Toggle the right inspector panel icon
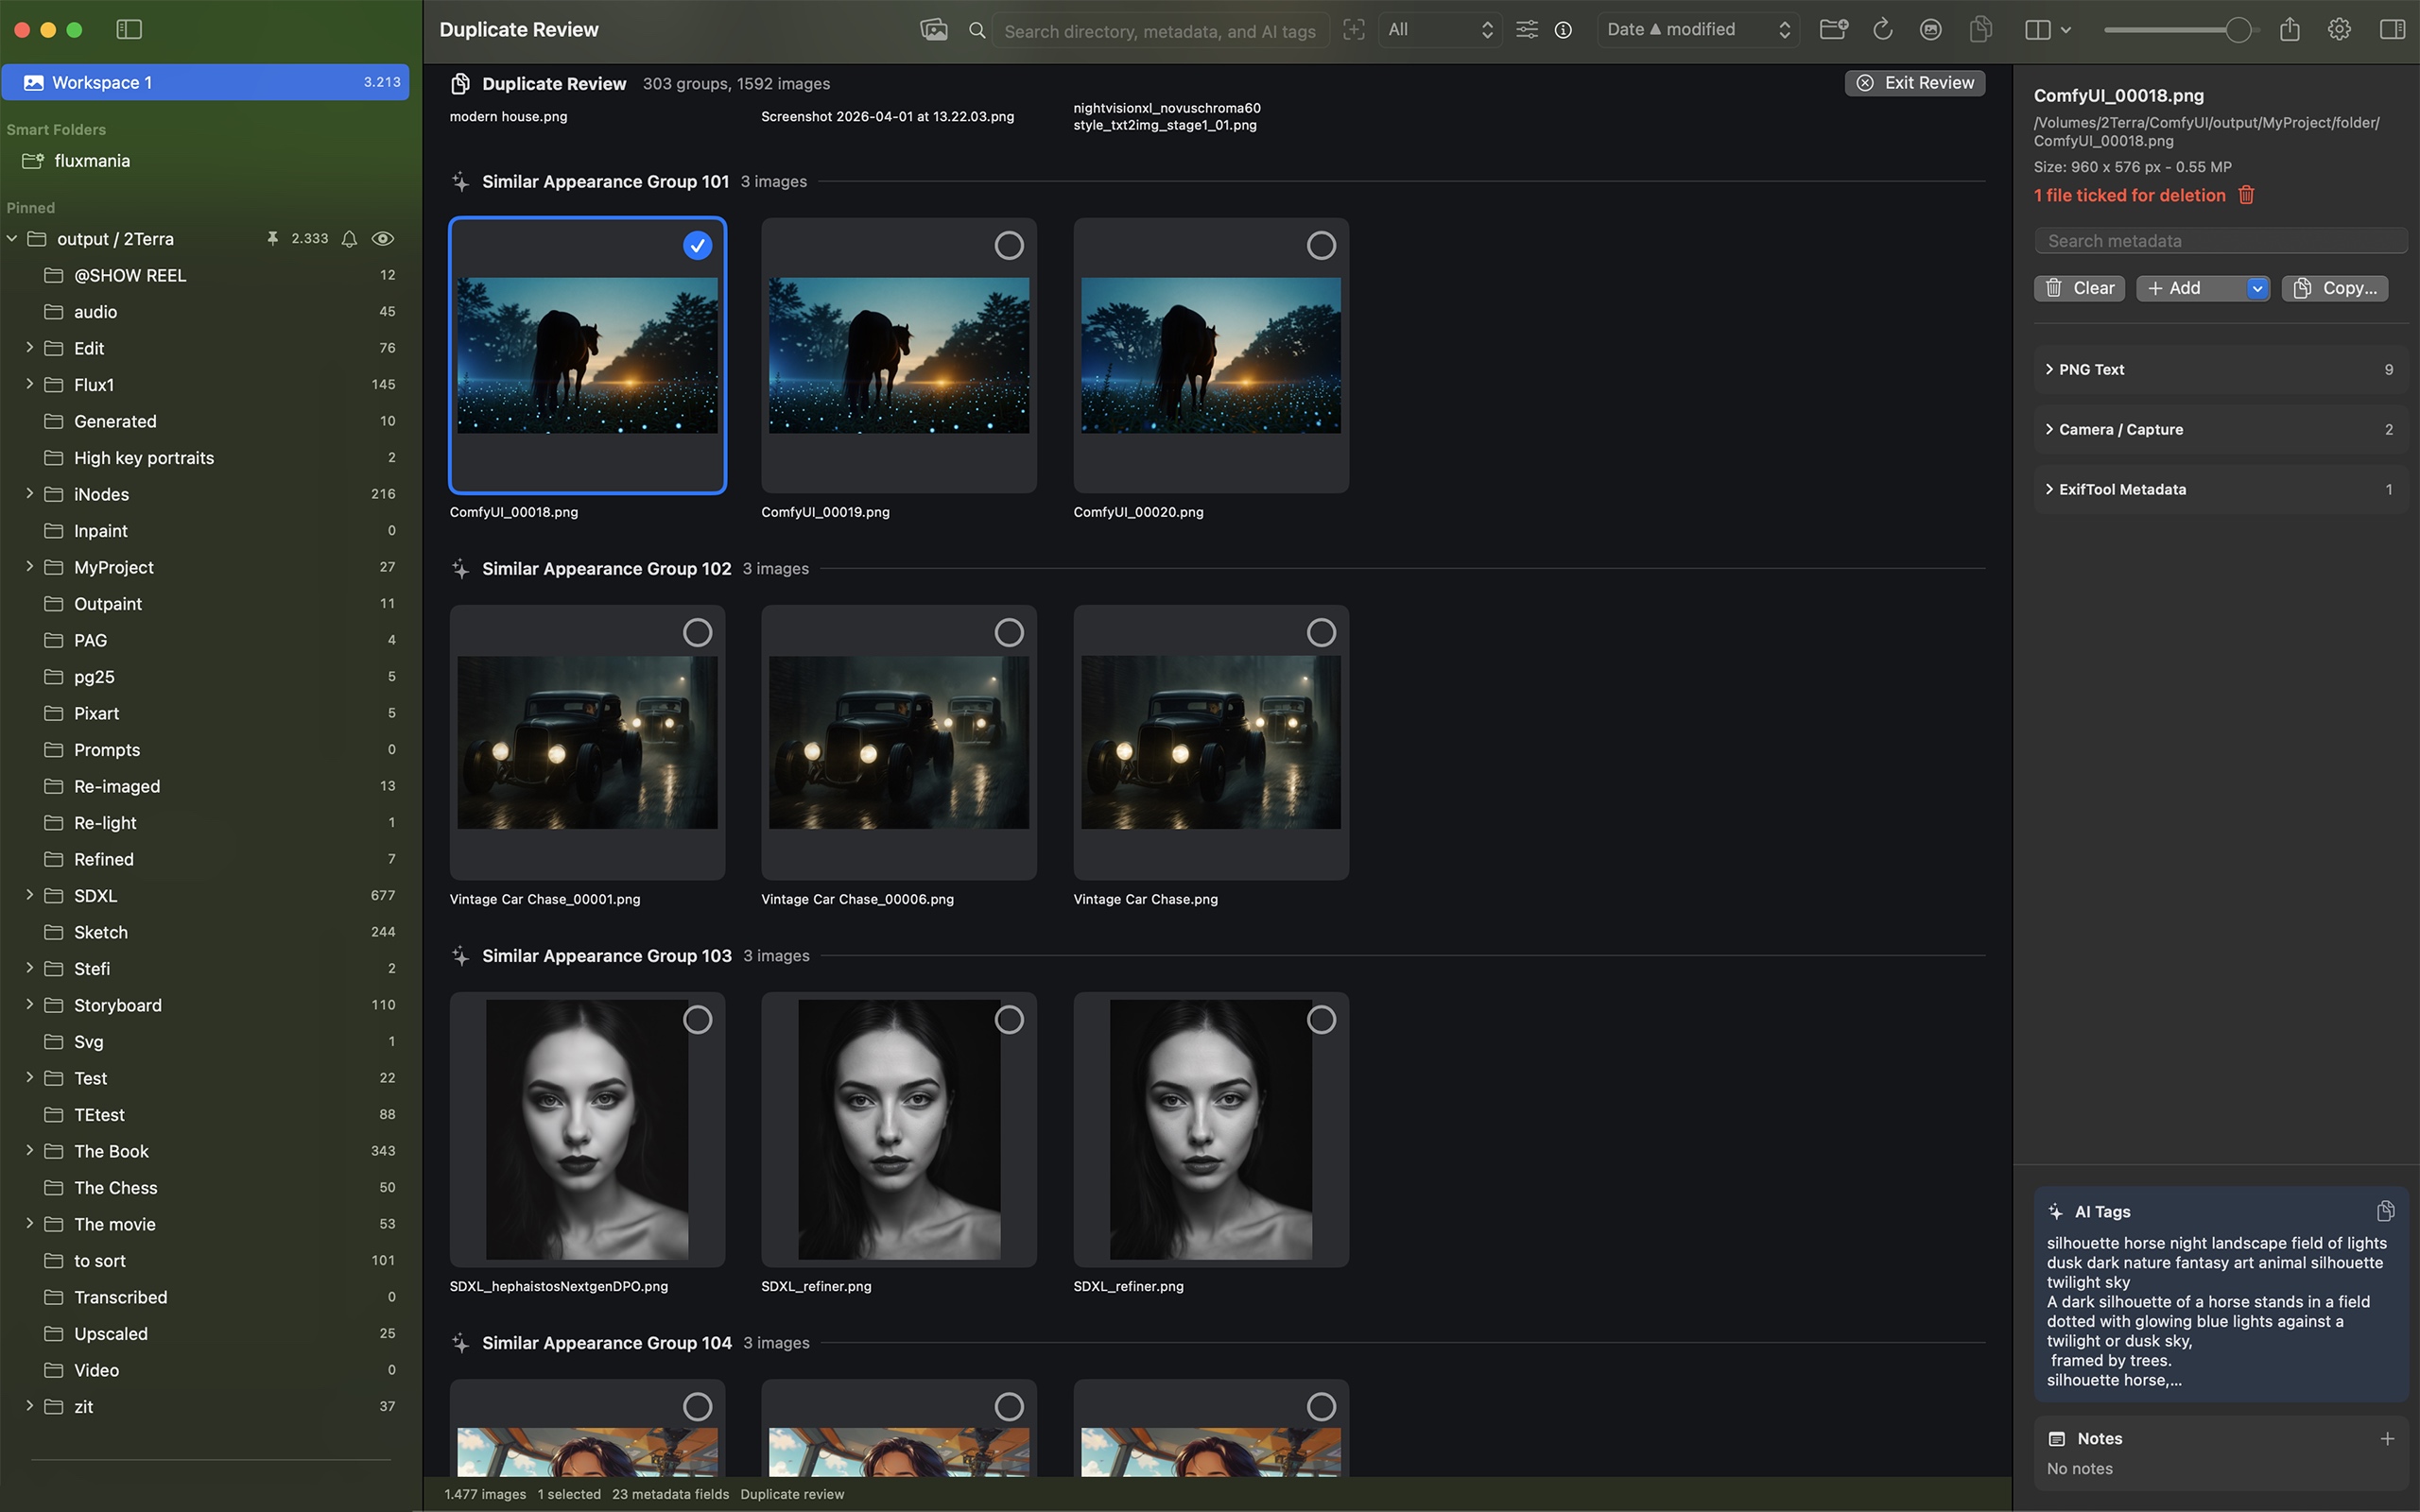Viewport: 2420px width, 1512px height. 2392,29
